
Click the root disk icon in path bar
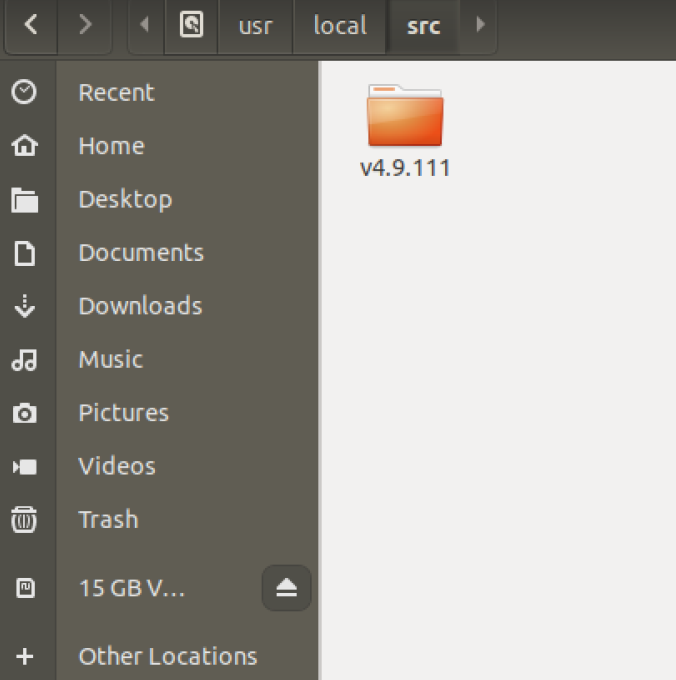tap(191, 25)
